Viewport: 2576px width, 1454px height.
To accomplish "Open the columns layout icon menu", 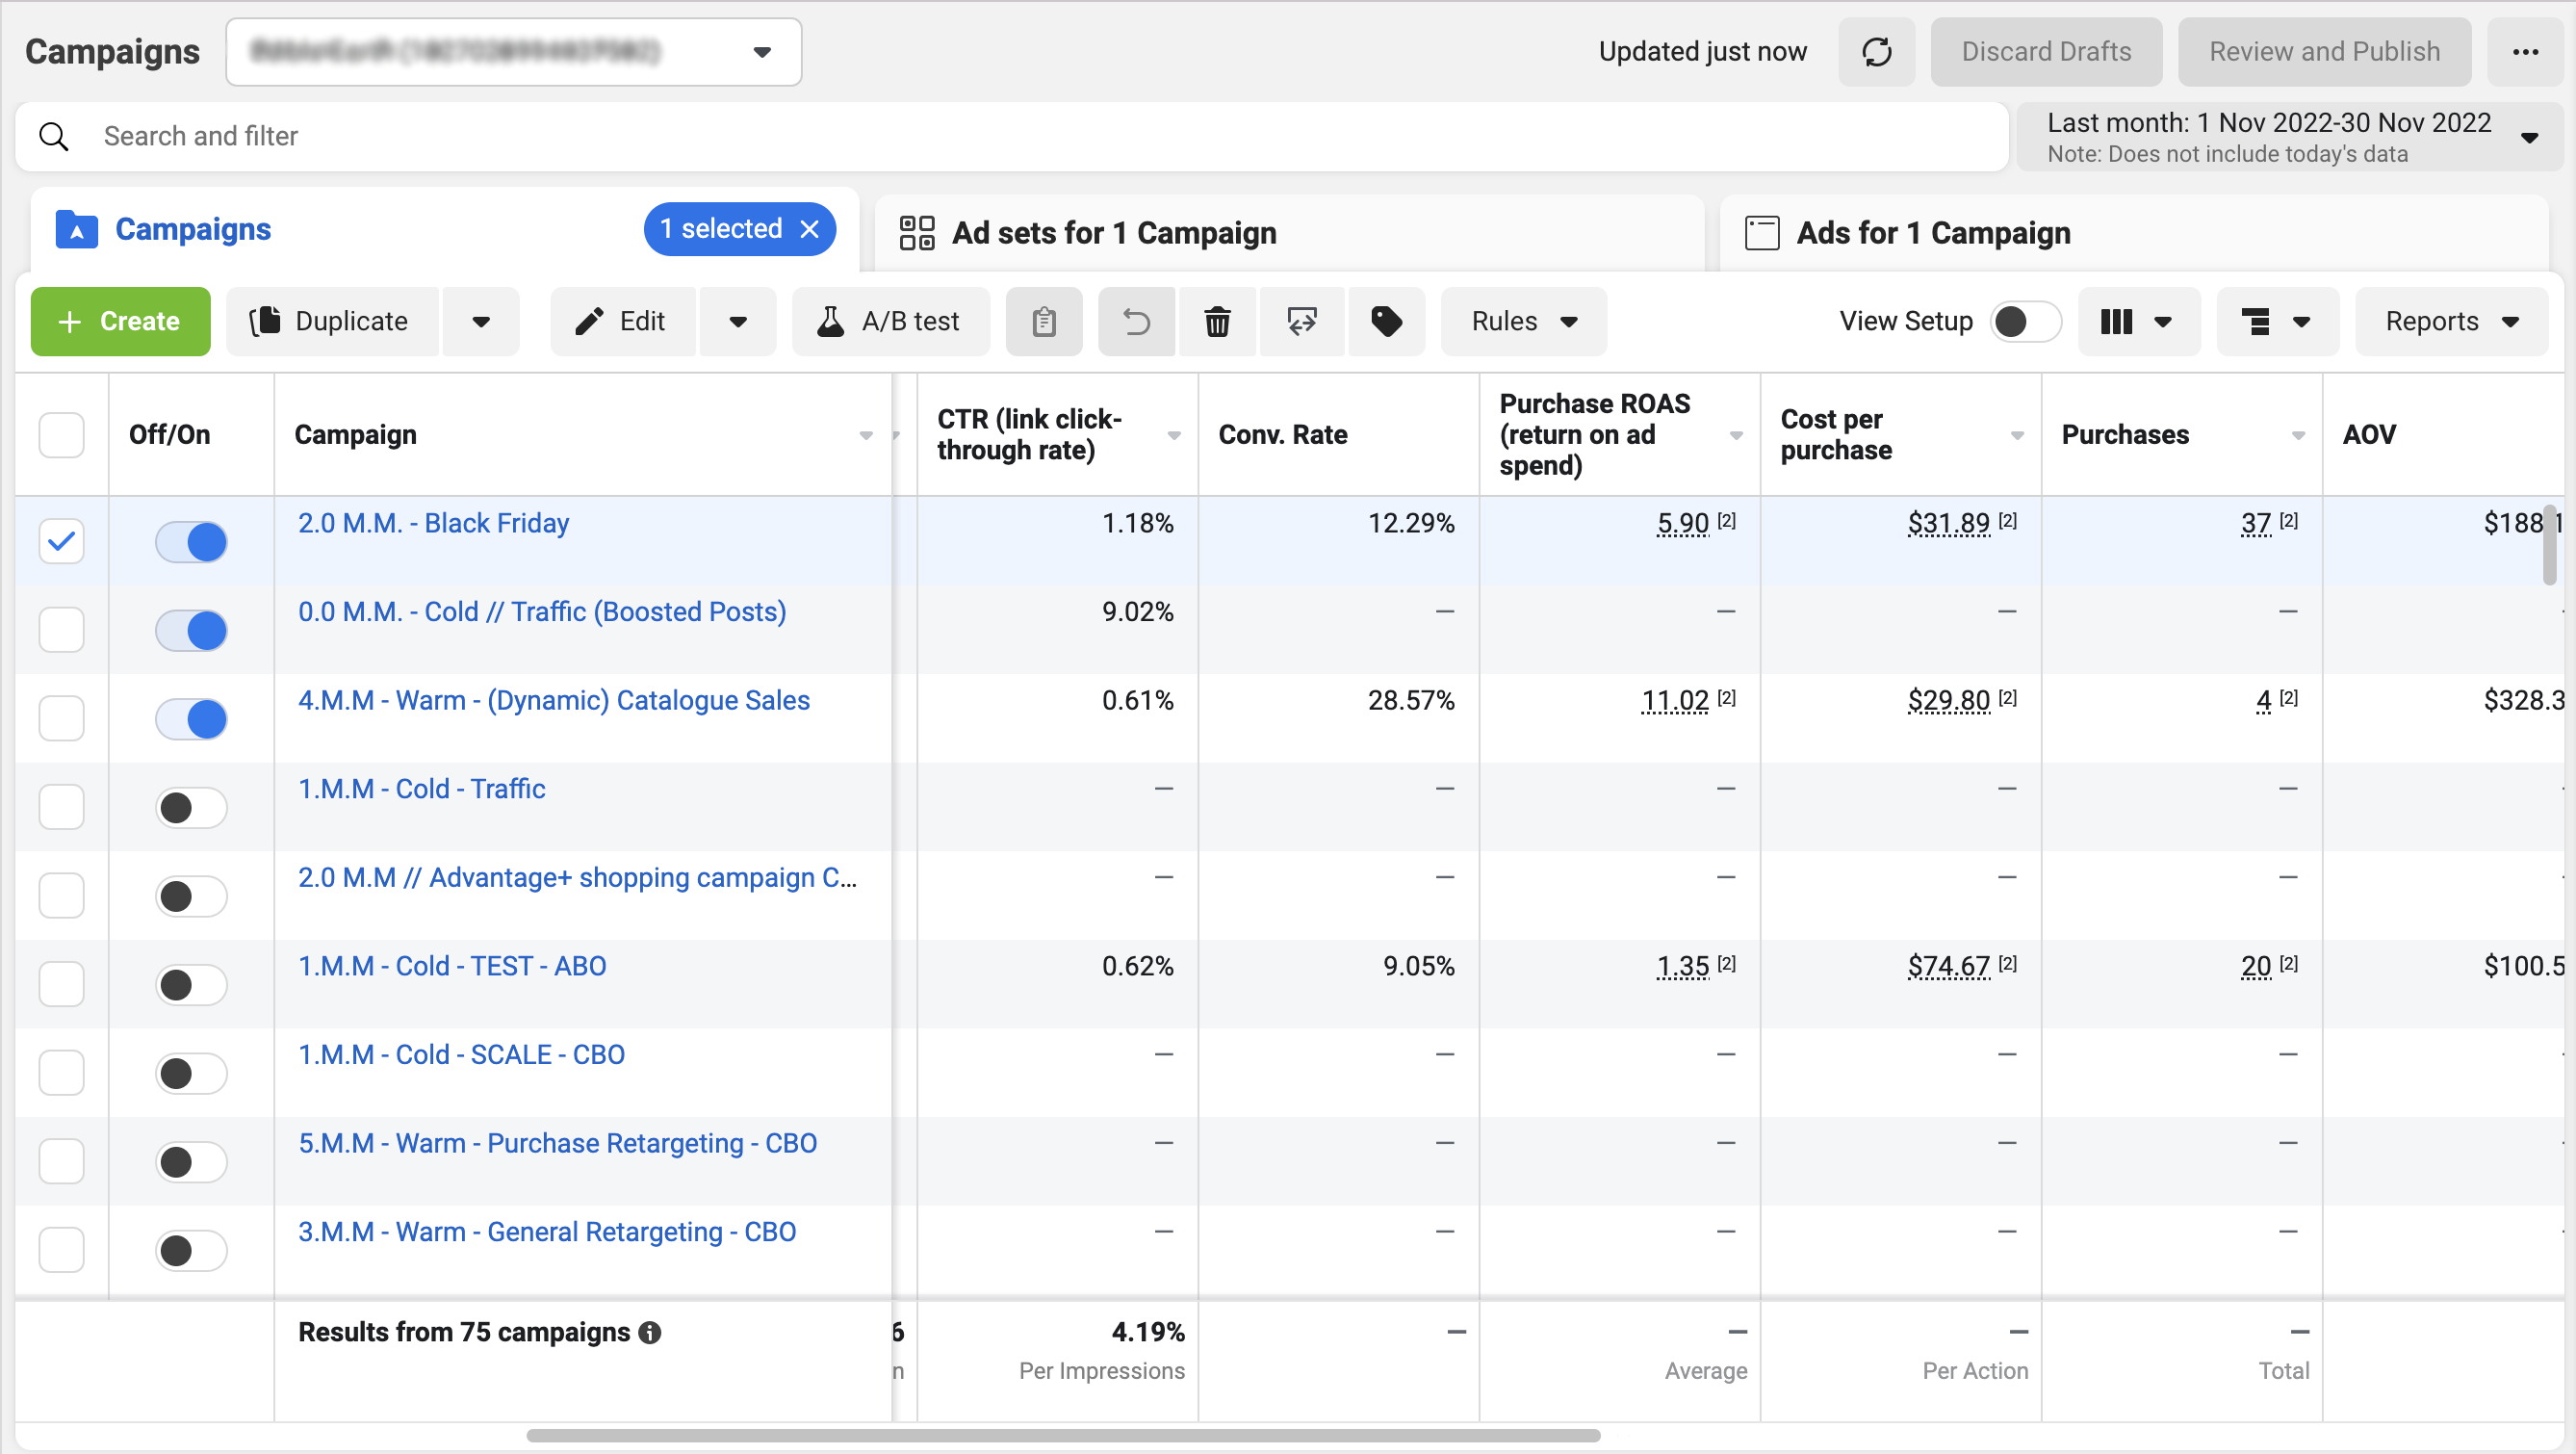I will pos(2139,322).
